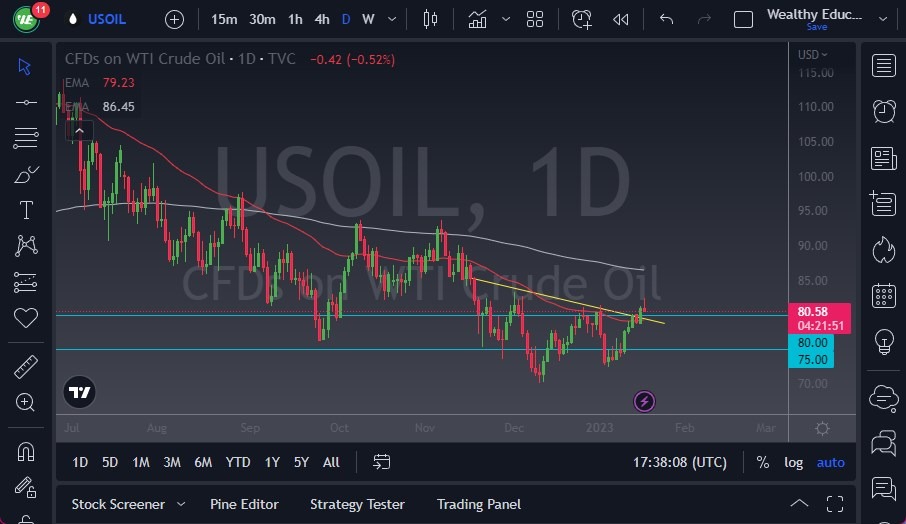This screenshot has width=906, height=524.
Task: Open the Watchlist panel icon
Action: pos(884,66)
